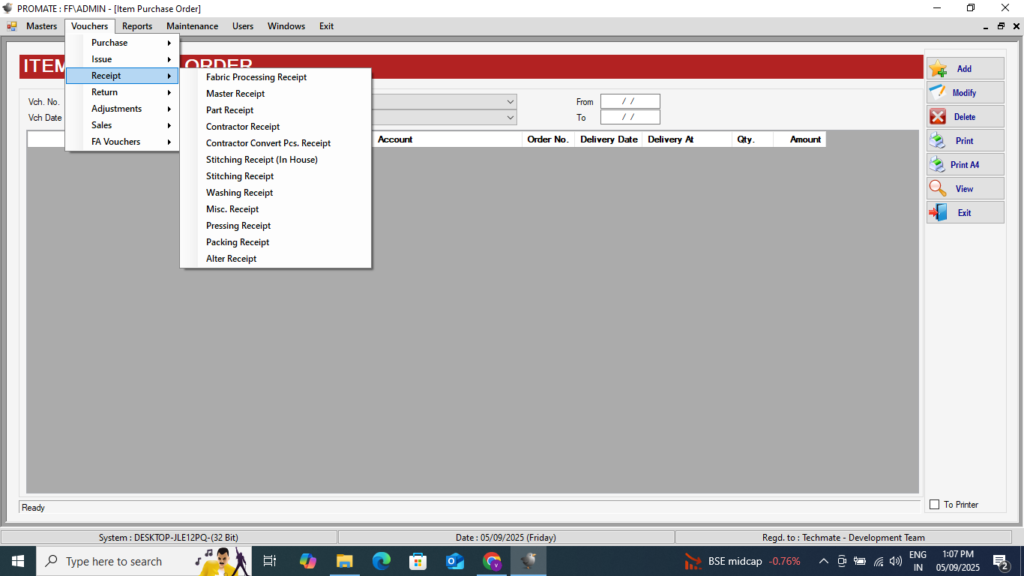
Task: Click the View magnifier icon
Action: pos(938,189)
